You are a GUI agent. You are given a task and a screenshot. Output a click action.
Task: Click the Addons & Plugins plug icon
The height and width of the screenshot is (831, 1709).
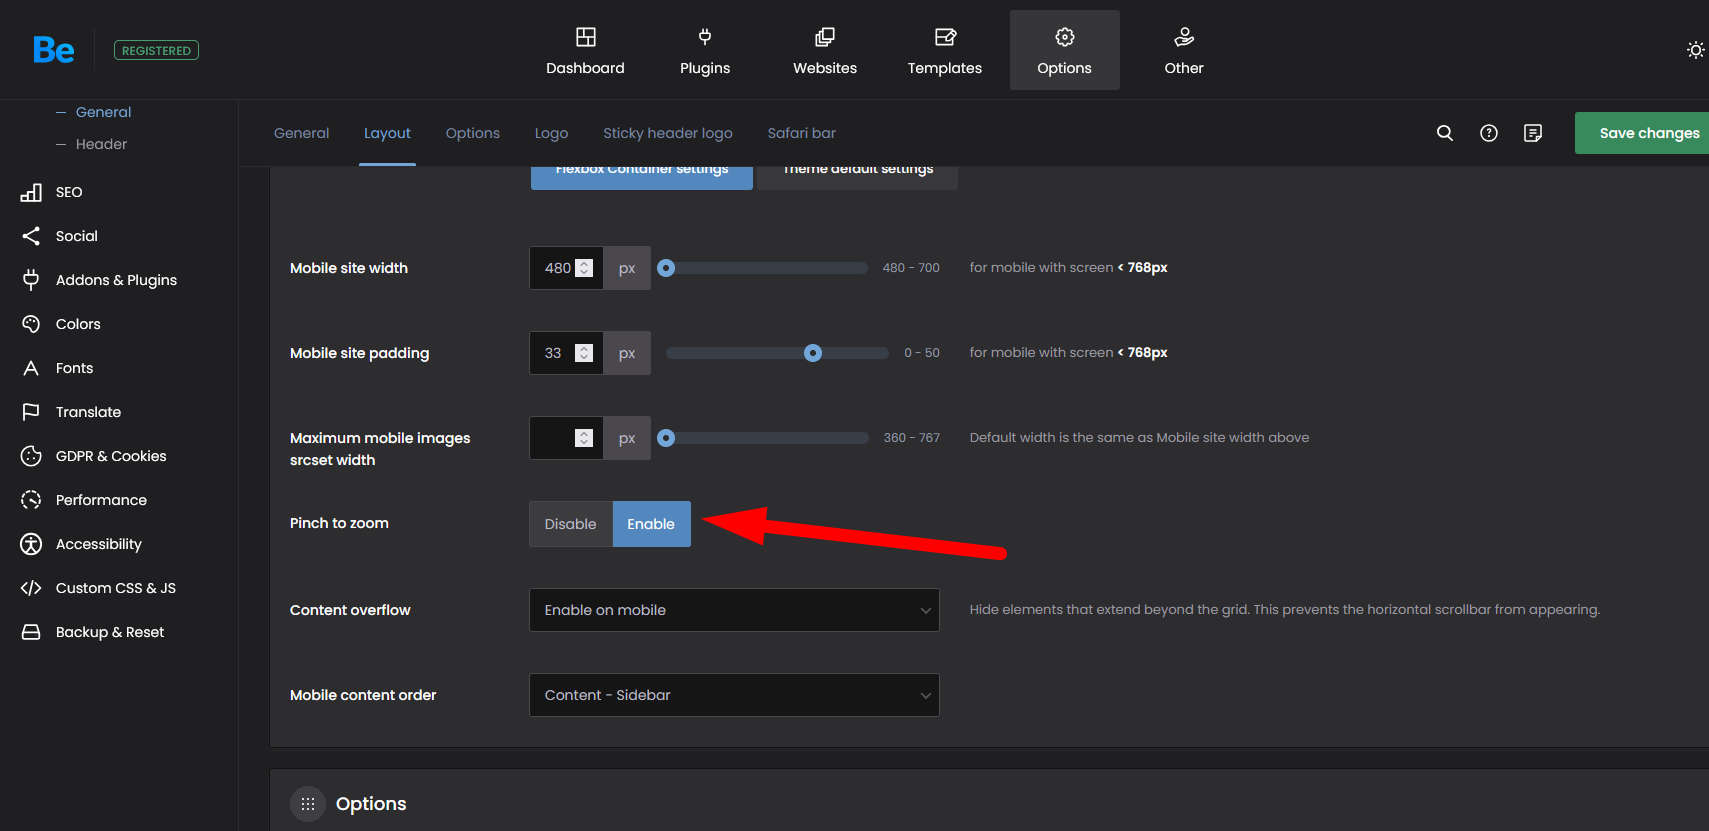pyautogui.click(x=31, y=280)
